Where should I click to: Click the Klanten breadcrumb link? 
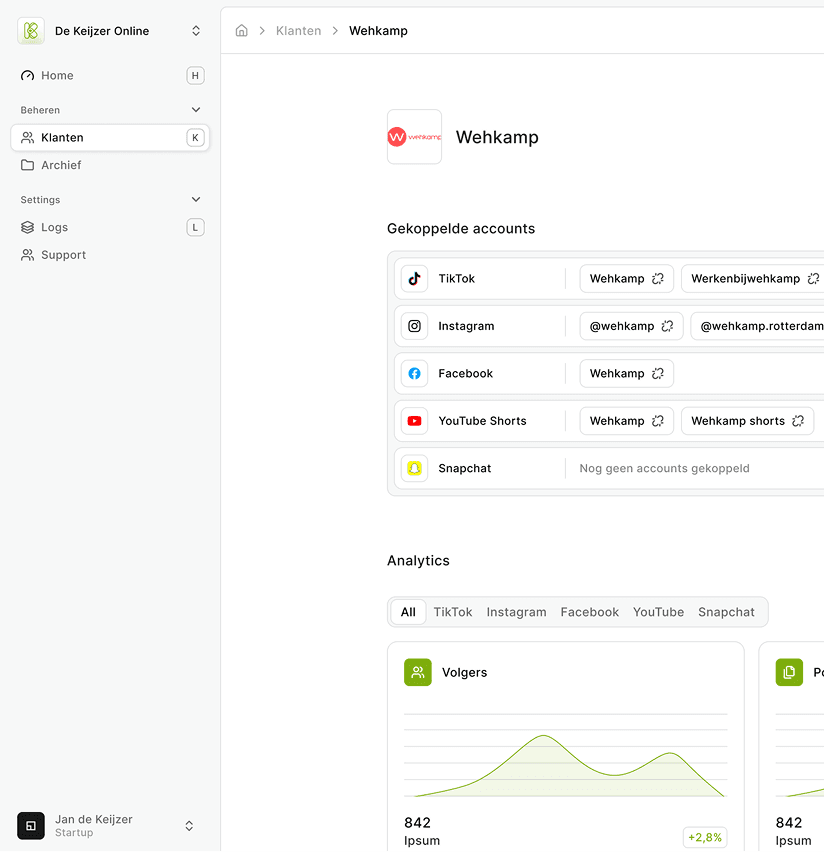click(298, 31)
